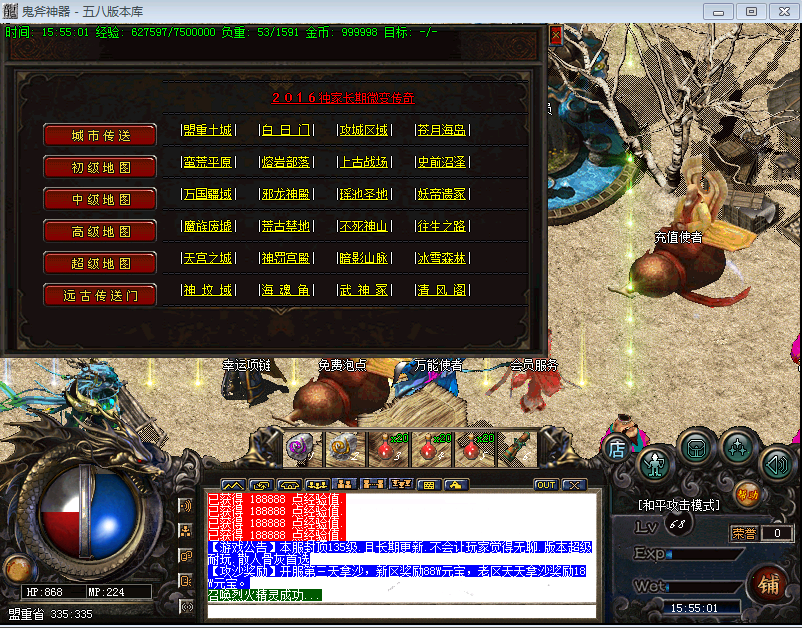Viewport: 802px width, 628px height.
Task: Teleport to 魔族废墟
Action: pyautogui.click(x=208, y=226)
